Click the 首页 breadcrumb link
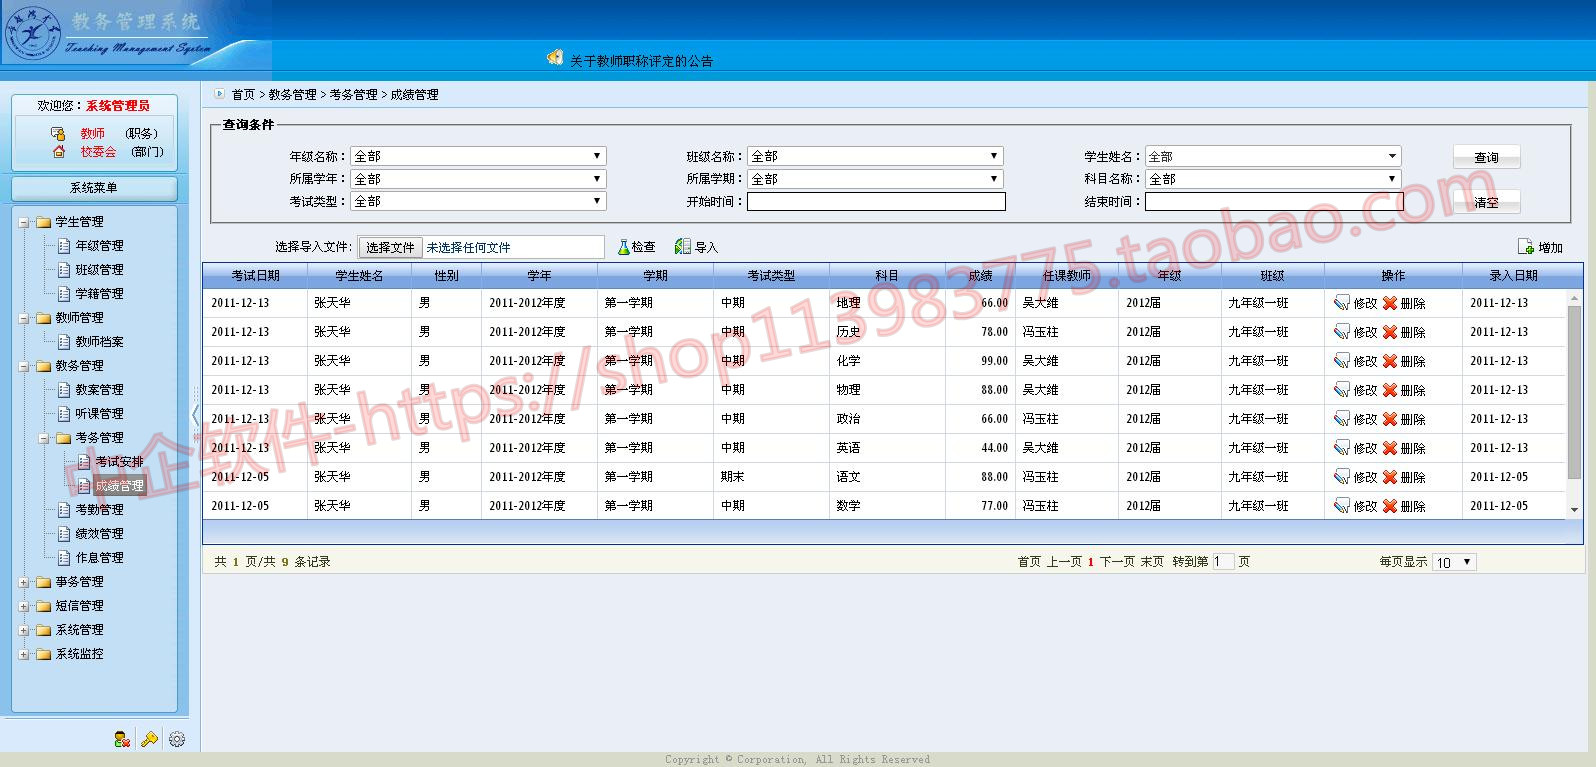Viewport: 1596px width, 767px height. pyautogui.click(x=243, y=95)
